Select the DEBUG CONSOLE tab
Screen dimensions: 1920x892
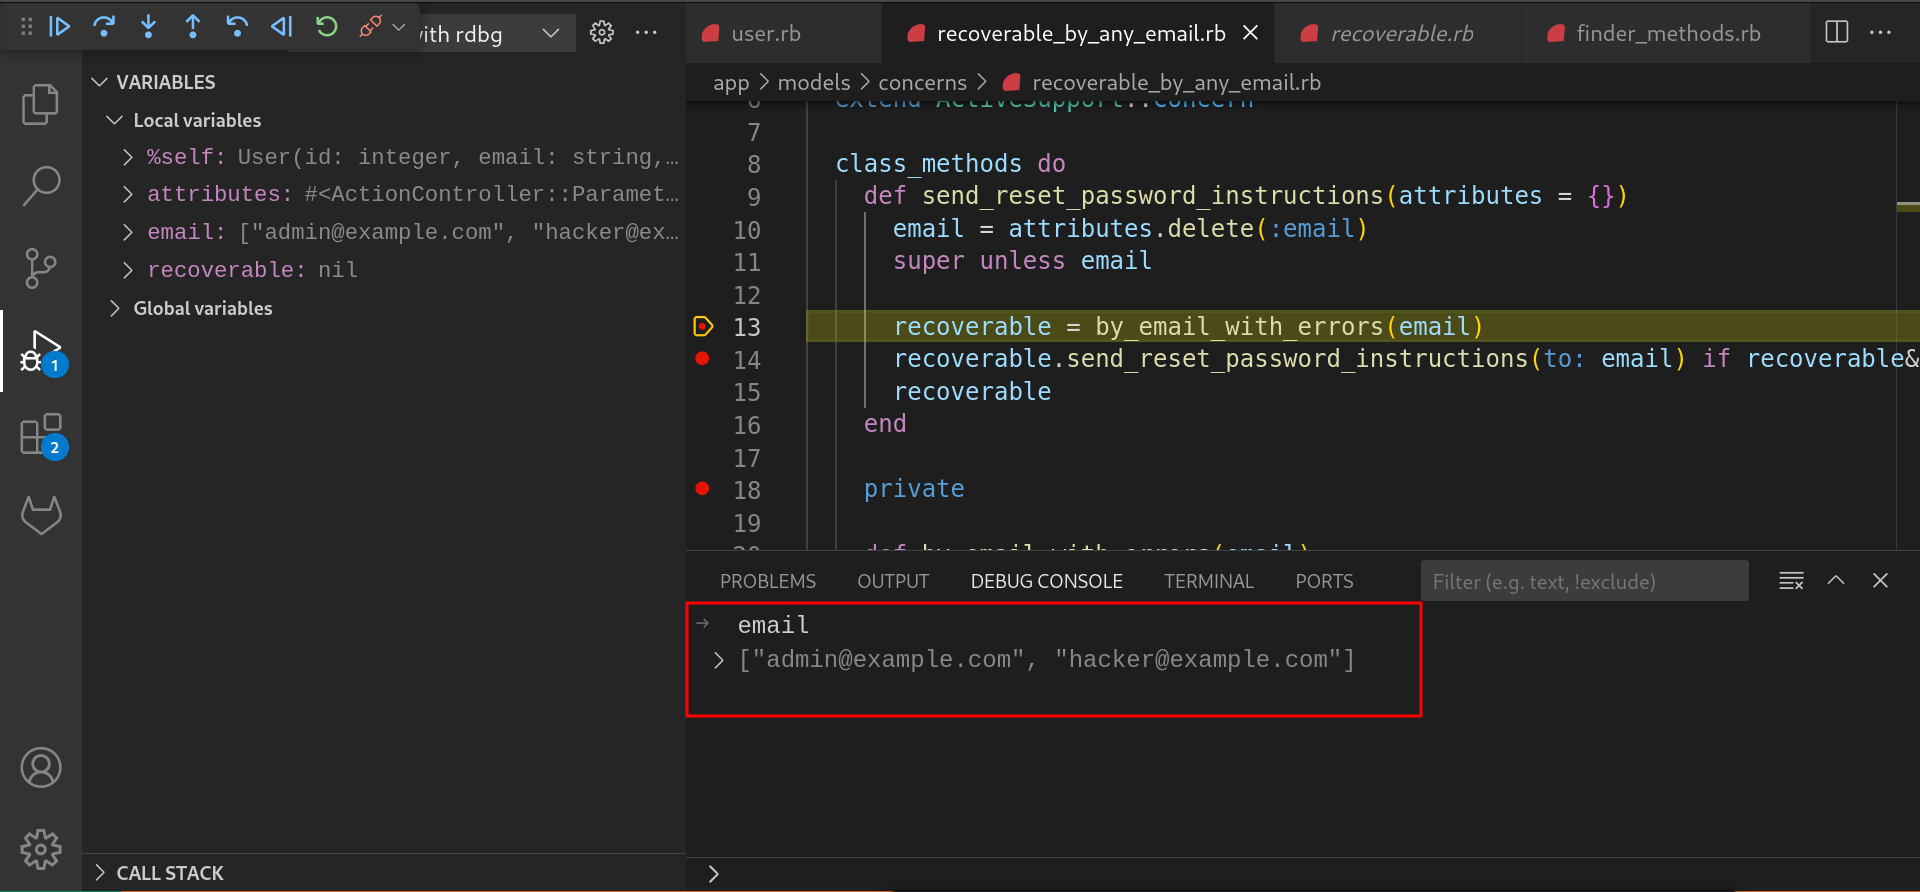1046,581
